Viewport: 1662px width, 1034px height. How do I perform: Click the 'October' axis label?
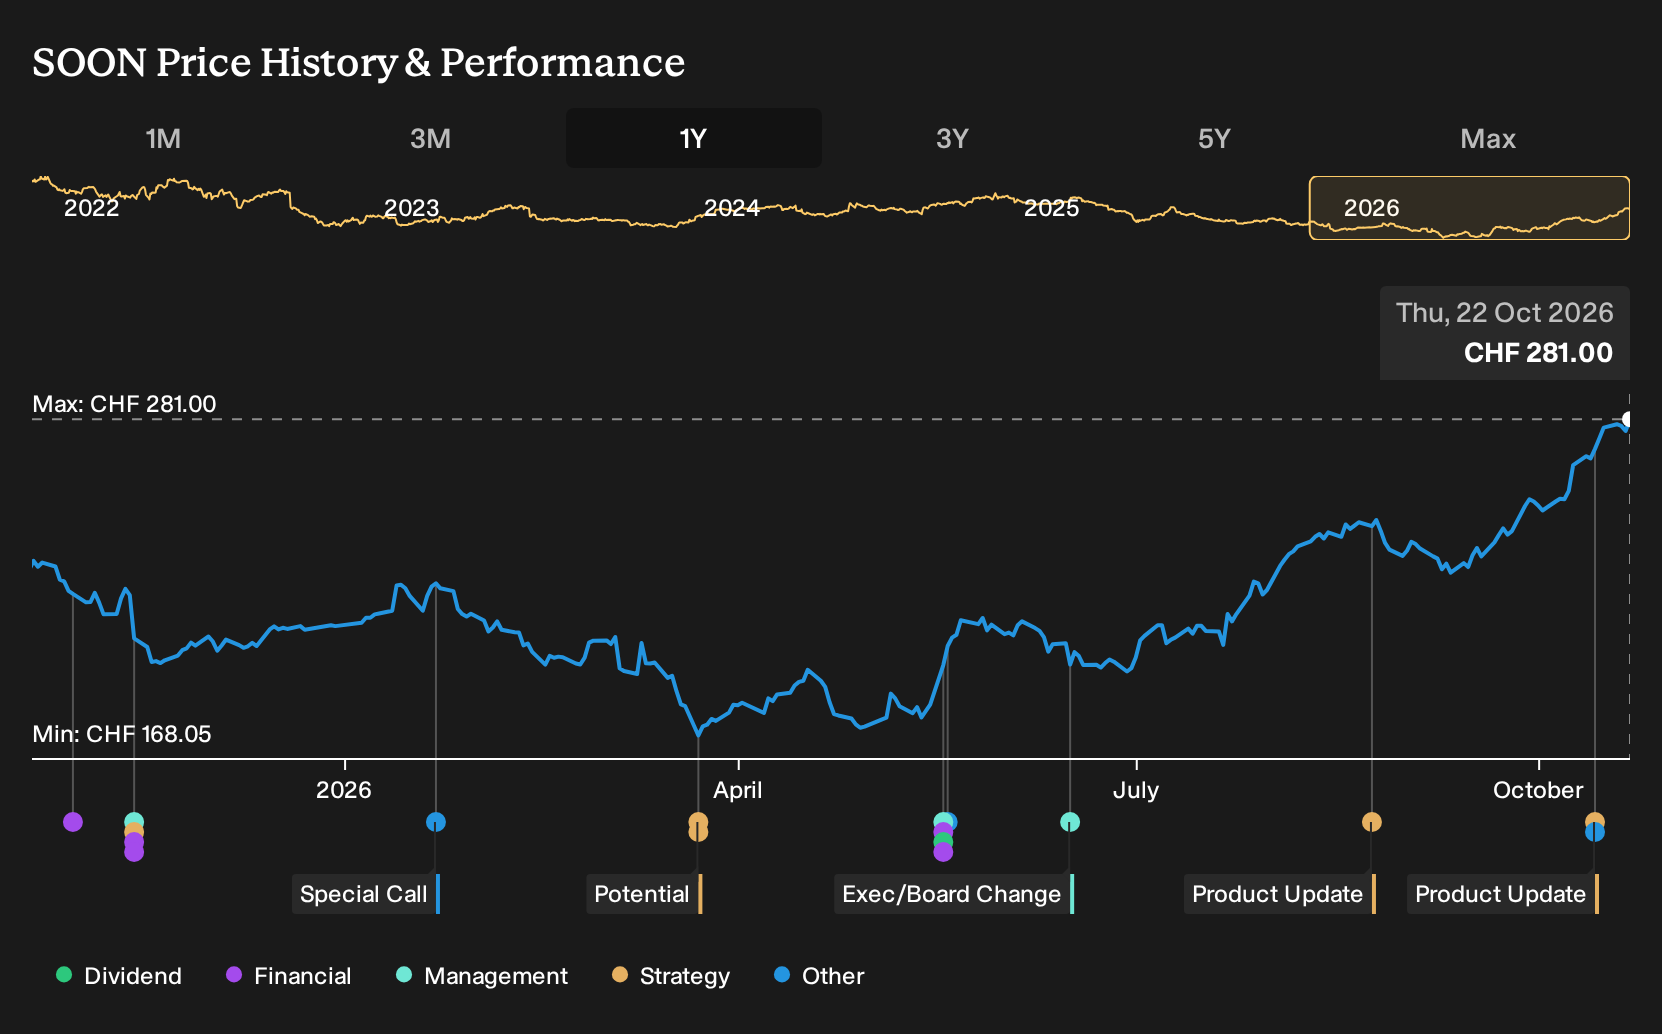(x=1538, y=790)
